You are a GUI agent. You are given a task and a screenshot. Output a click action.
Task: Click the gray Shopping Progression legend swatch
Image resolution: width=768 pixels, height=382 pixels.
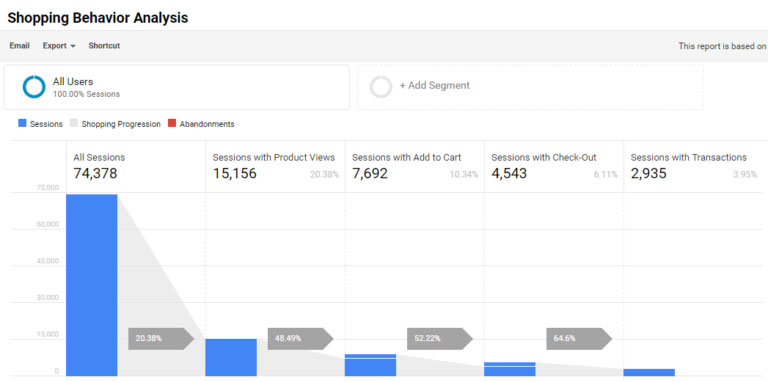click(x=74, y=123)
